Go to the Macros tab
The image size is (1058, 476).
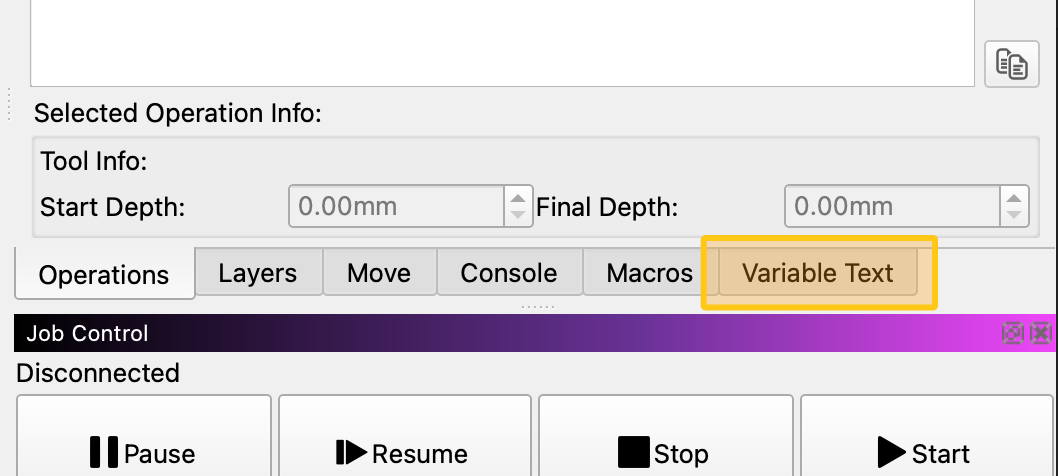(x=649, y=273)
